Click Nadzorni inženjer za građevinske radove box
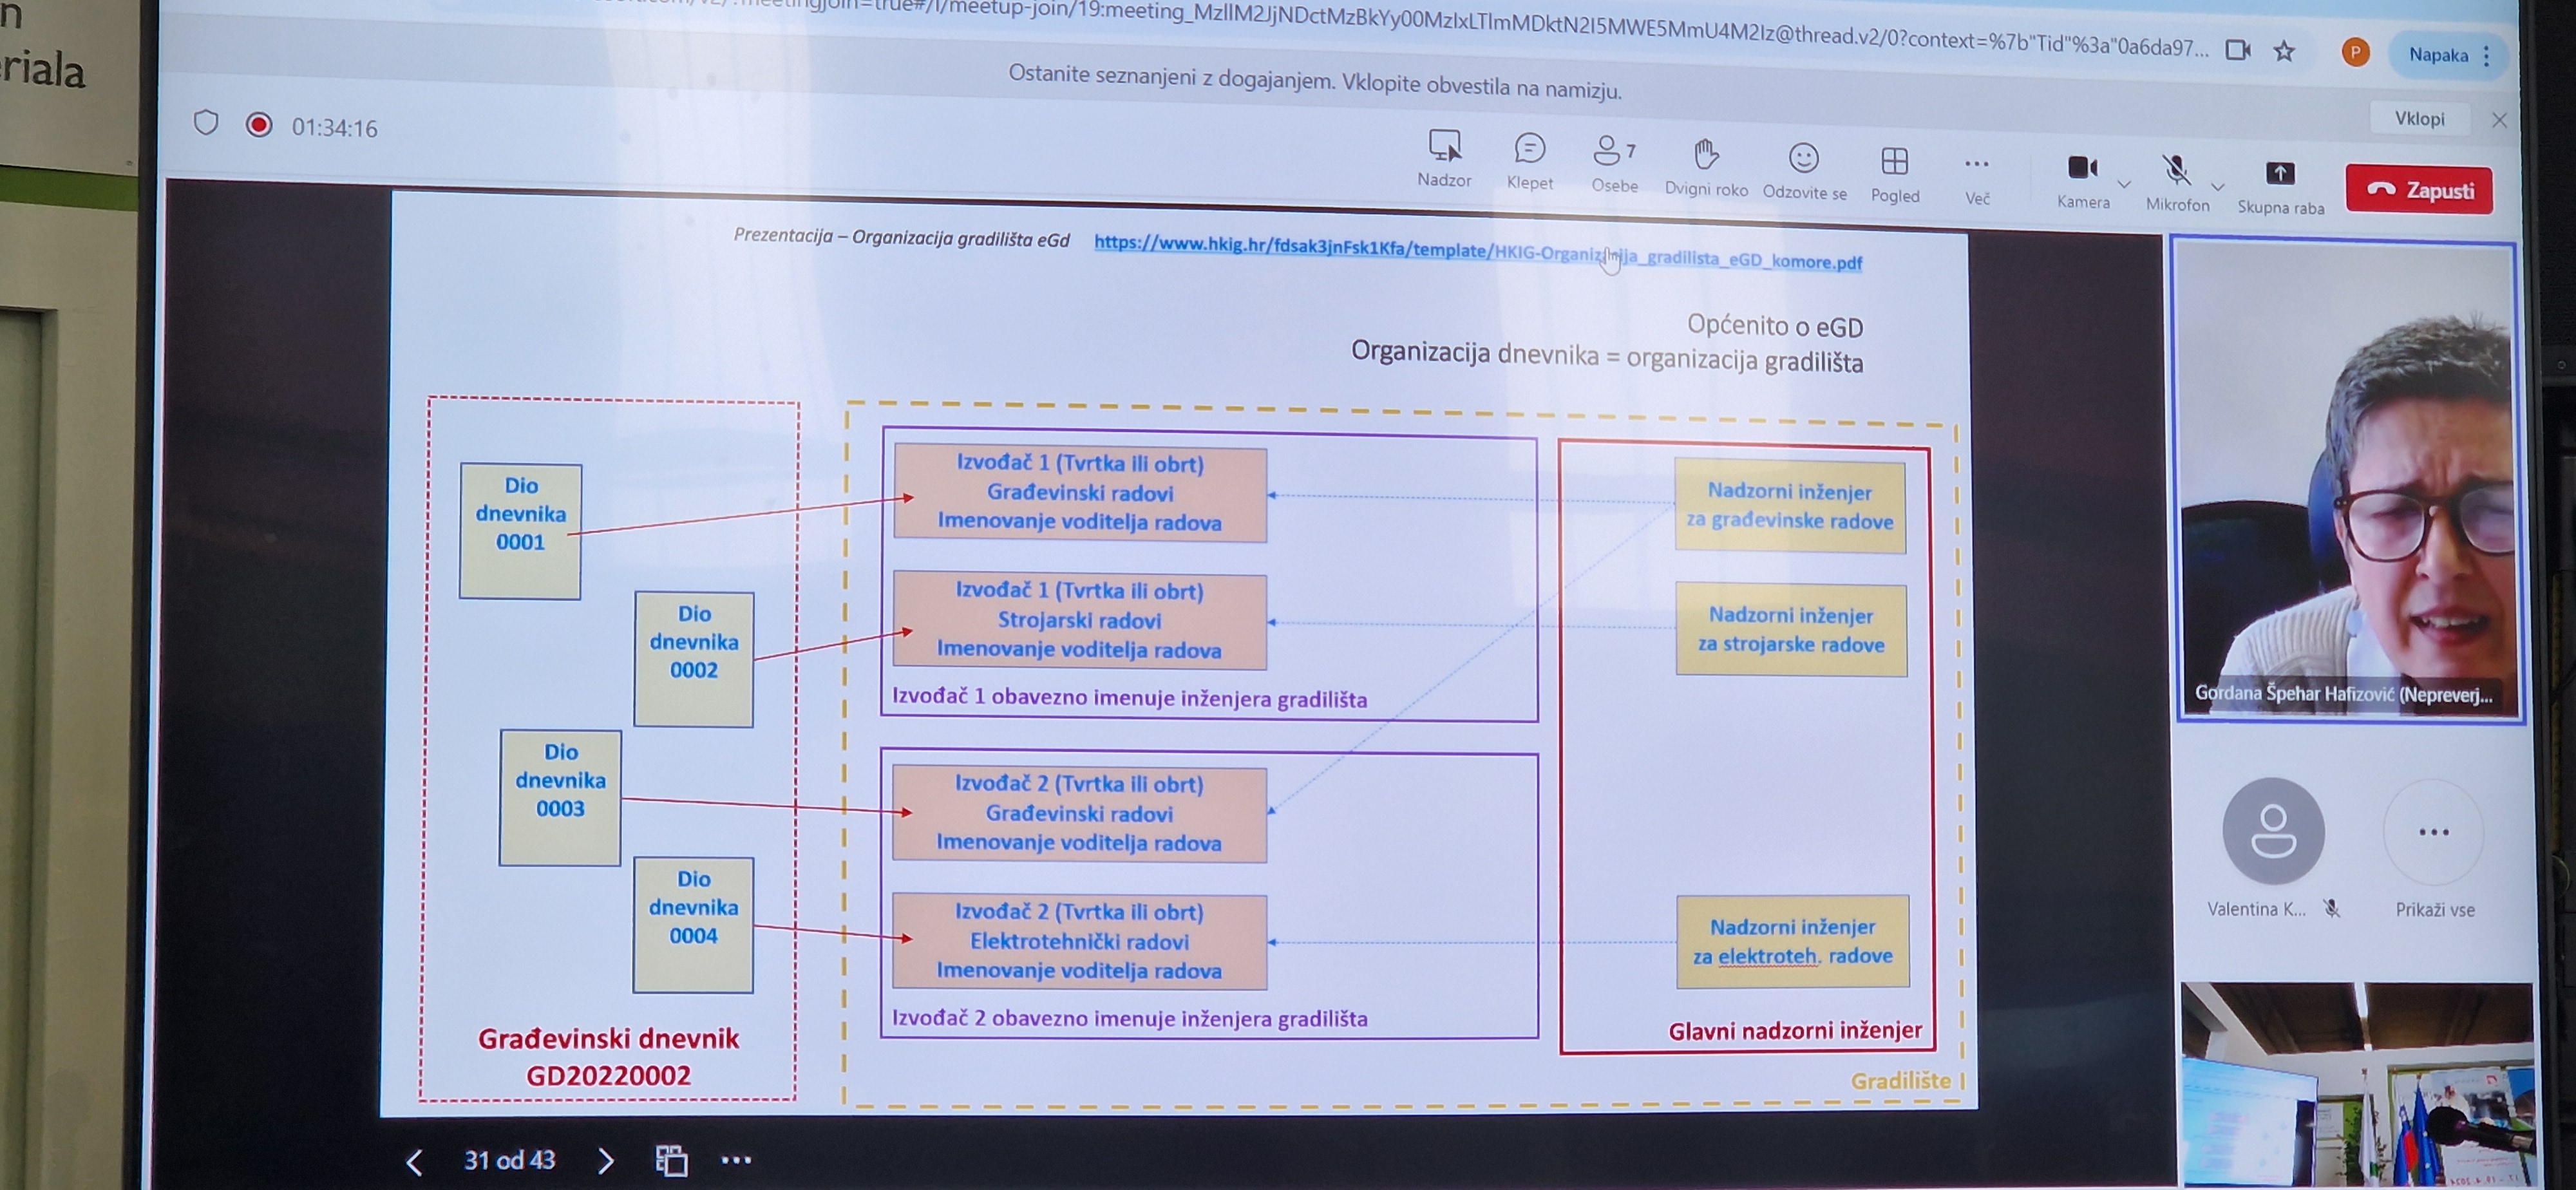The image size is (2576, 1190). pyautogui.click(x=1790, y=506)
